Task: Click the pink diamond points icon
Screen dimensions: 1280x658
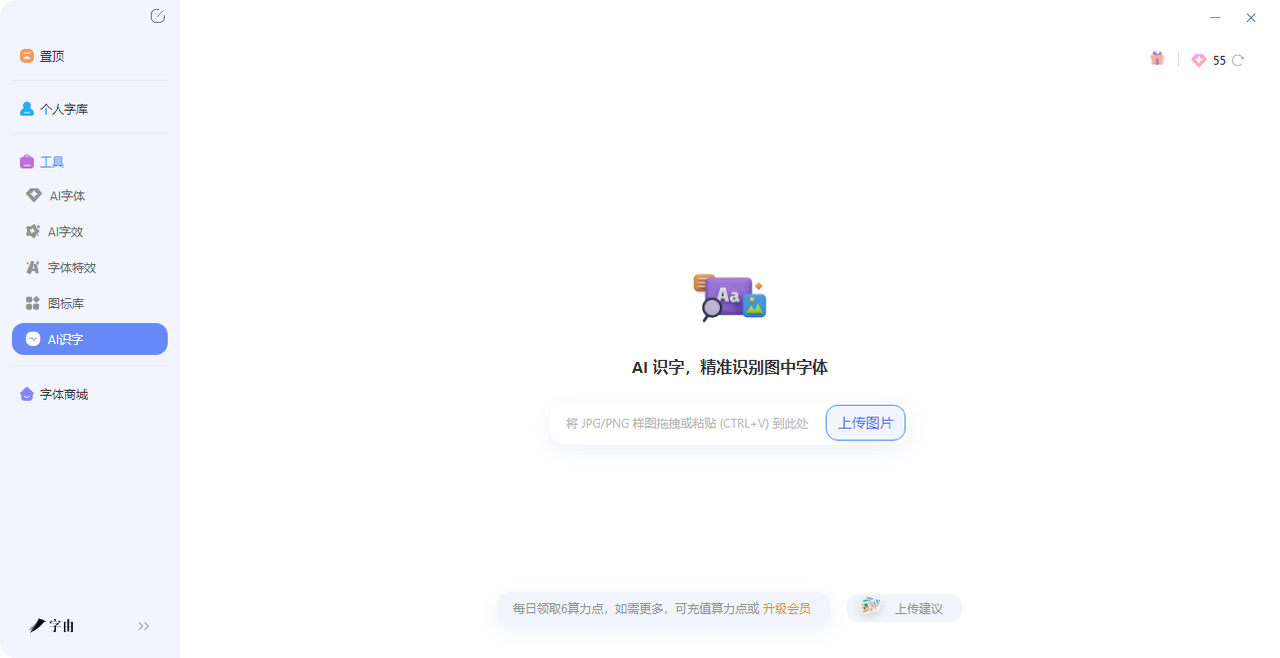Action: (1198, 60)
